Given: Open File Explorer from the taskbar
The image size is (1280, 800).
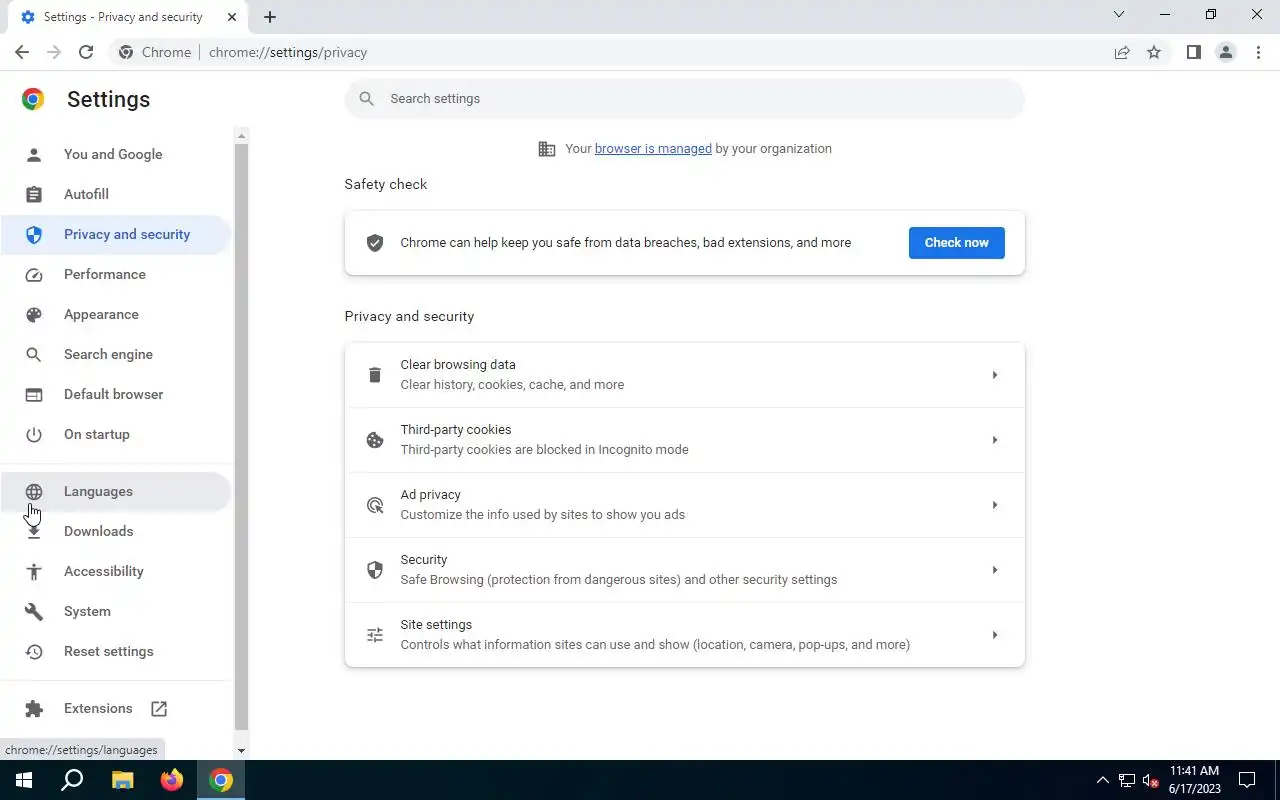Looking at the screenshot, I should click(x=122, y=780).
